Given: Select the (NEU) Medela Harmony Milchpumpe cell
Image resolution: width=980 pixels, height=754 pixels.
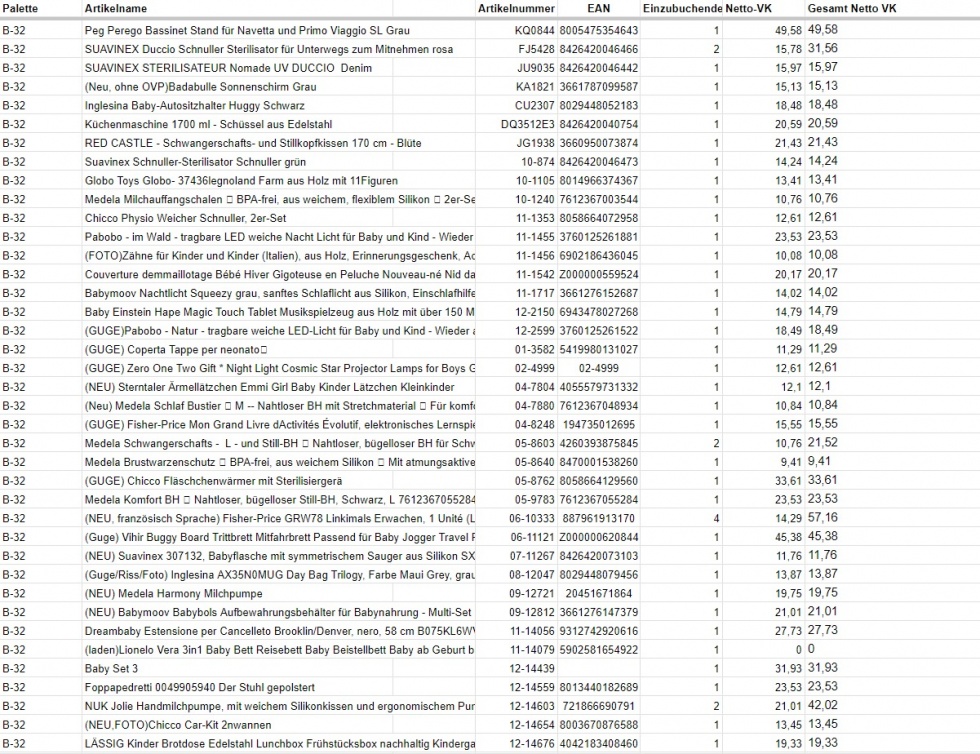Looking at the screenshot, I should [x=174, y=593].
